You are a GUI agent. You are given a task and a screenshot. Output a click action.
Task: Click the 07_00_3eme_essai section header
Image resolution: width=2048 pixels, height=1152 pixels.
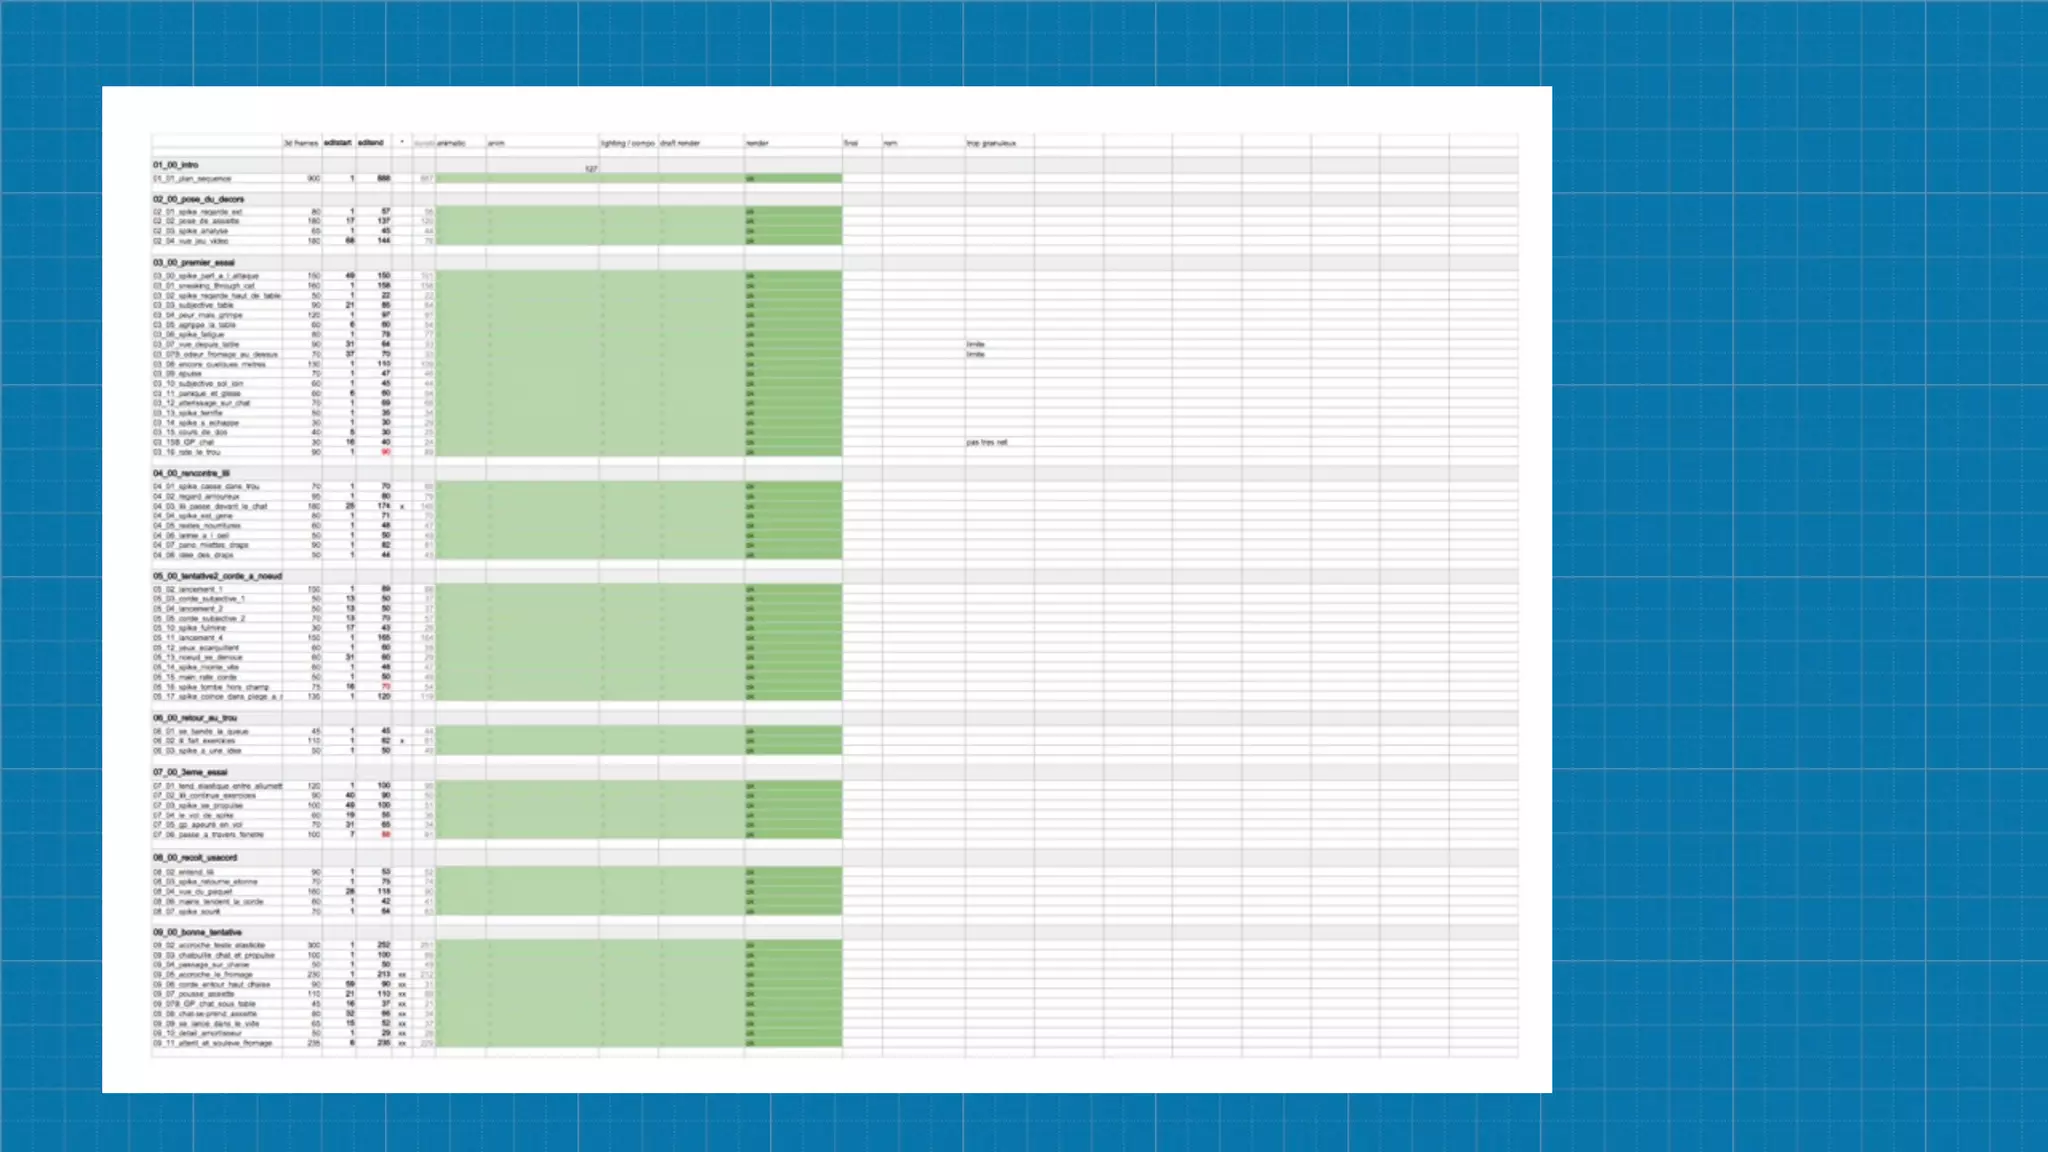[190, 773]
